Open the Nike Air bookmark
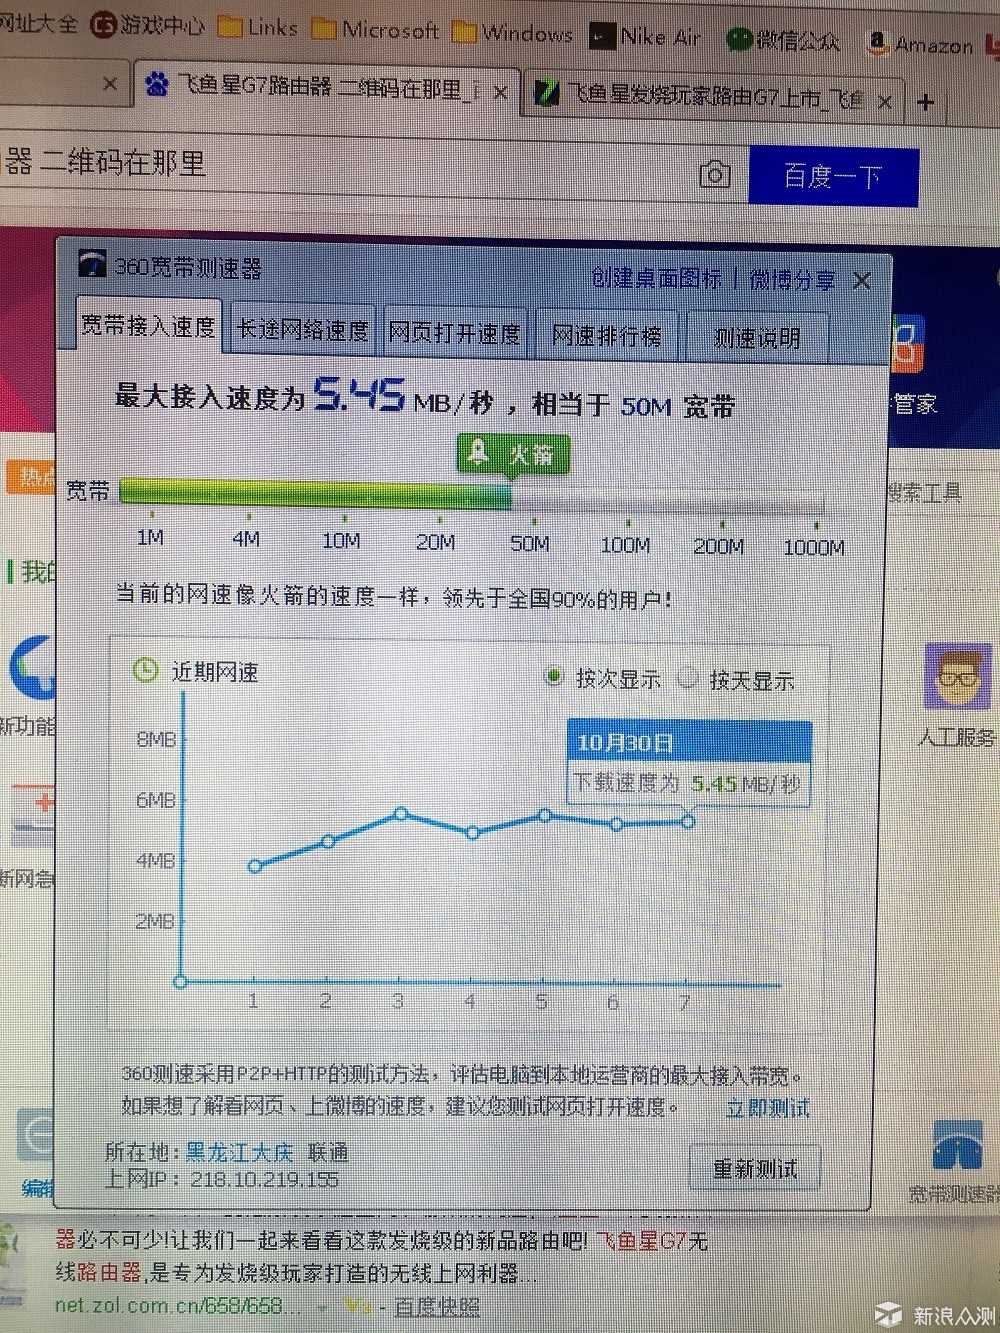Screen dimensions: 1000x1333 coord(645,37)
